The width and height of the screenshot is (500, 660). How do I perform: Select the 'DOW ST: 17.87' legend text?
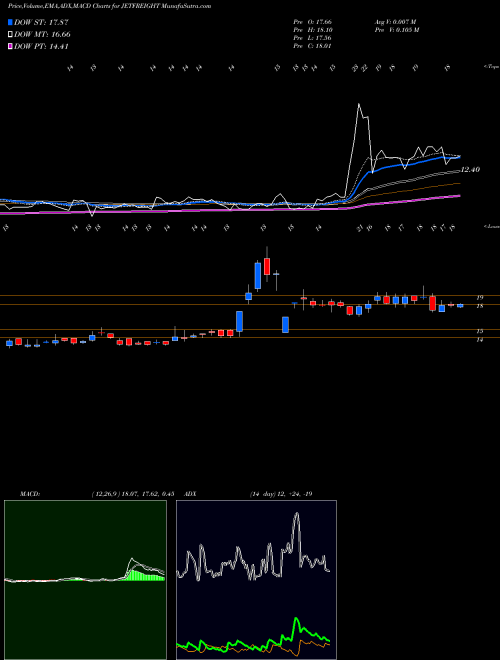(x=41, y=22)
